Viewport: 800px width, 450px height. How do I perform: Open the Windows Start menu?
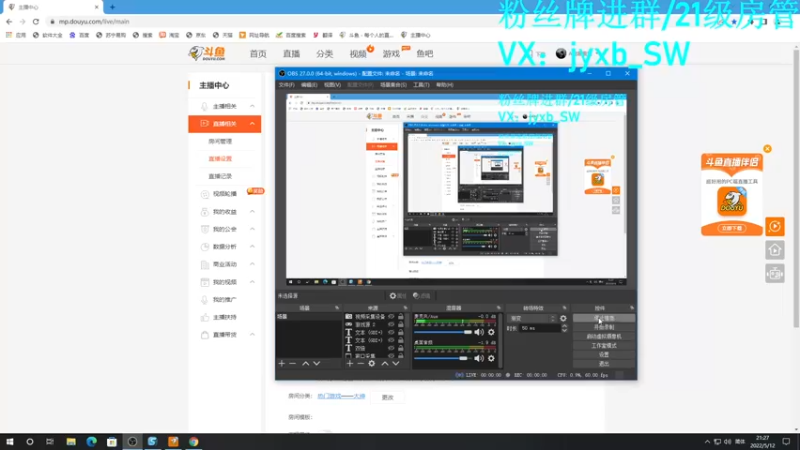coord(10,442)
